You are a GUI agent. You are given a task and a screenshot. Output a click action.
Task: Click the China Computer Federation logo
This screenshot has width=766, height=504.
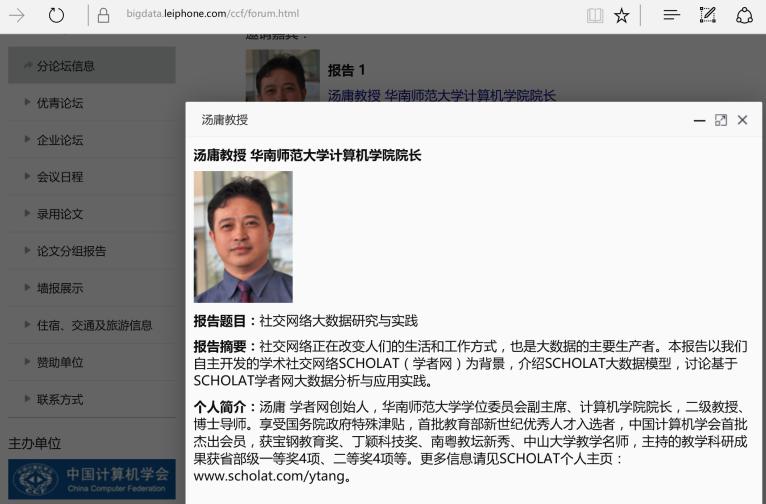(92, 479)
